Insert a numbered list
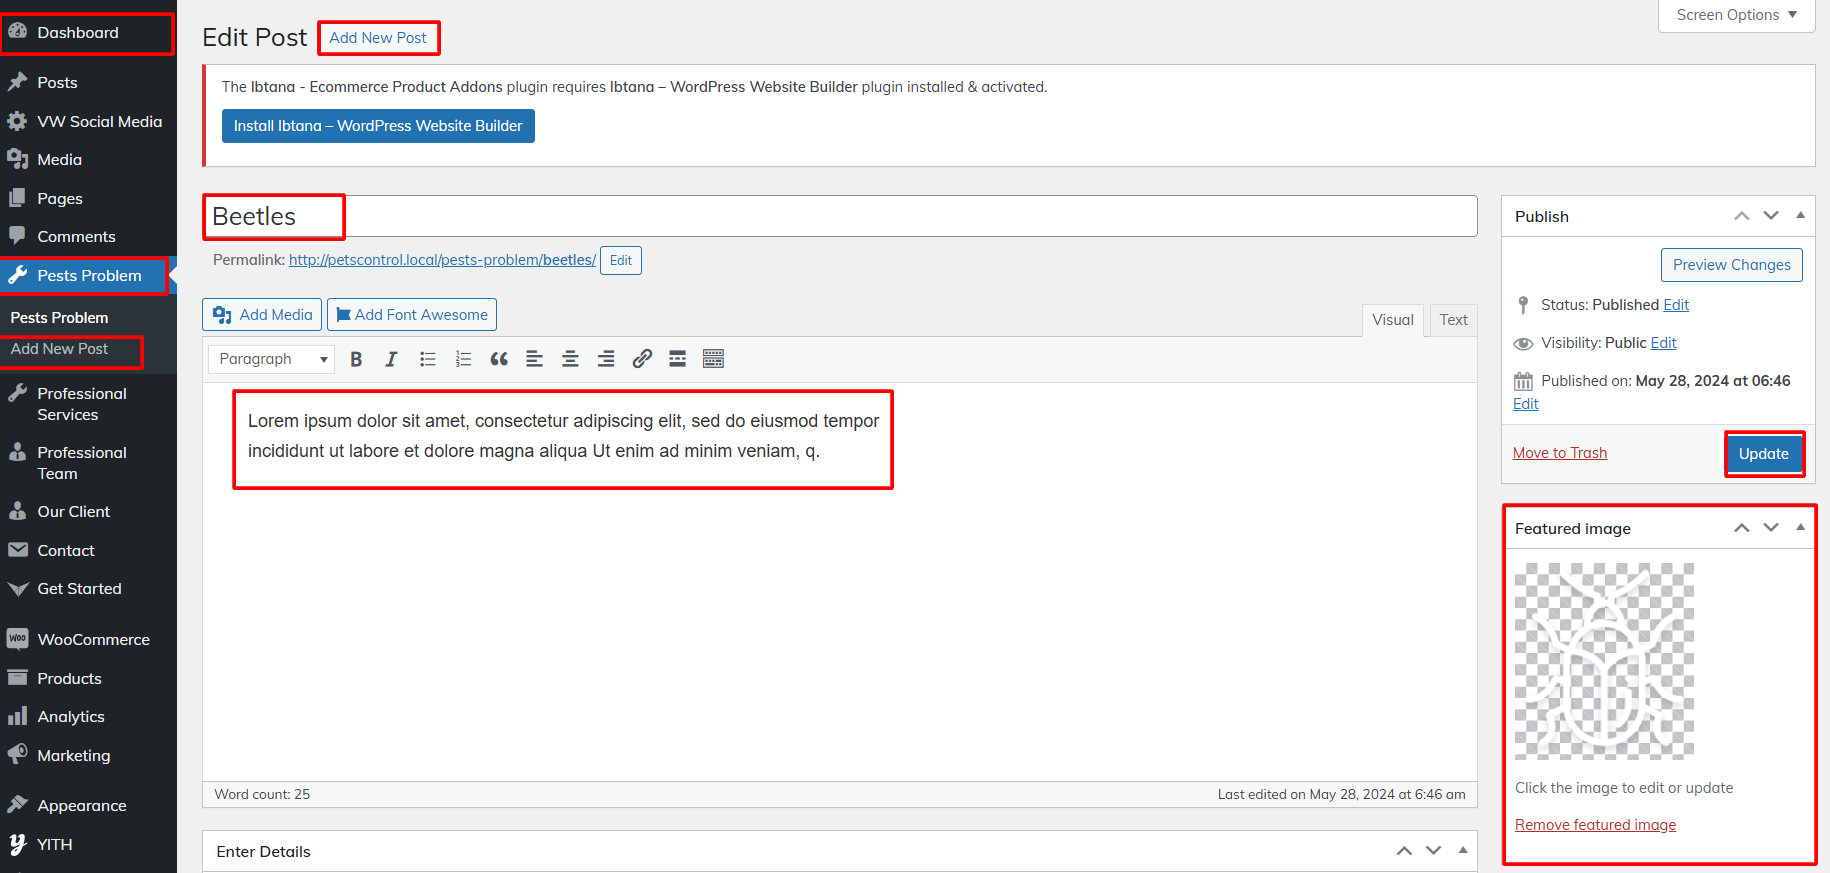This screenshot has width=1830, height=873. 463,359
